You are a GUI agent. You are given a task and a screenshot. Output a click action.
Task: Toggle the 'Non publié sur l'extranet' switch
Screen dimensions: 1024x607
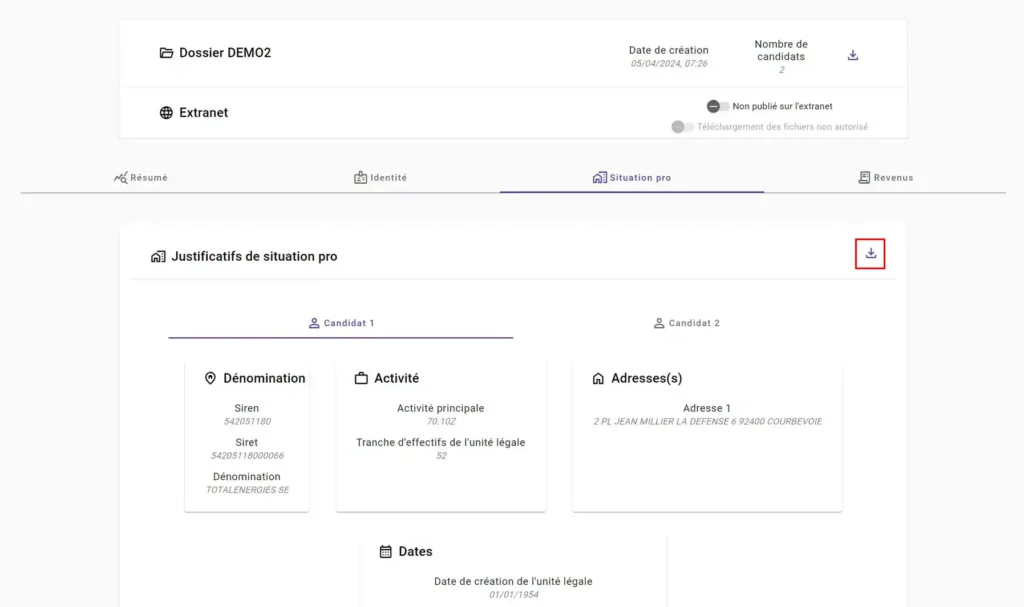[717, 106]
